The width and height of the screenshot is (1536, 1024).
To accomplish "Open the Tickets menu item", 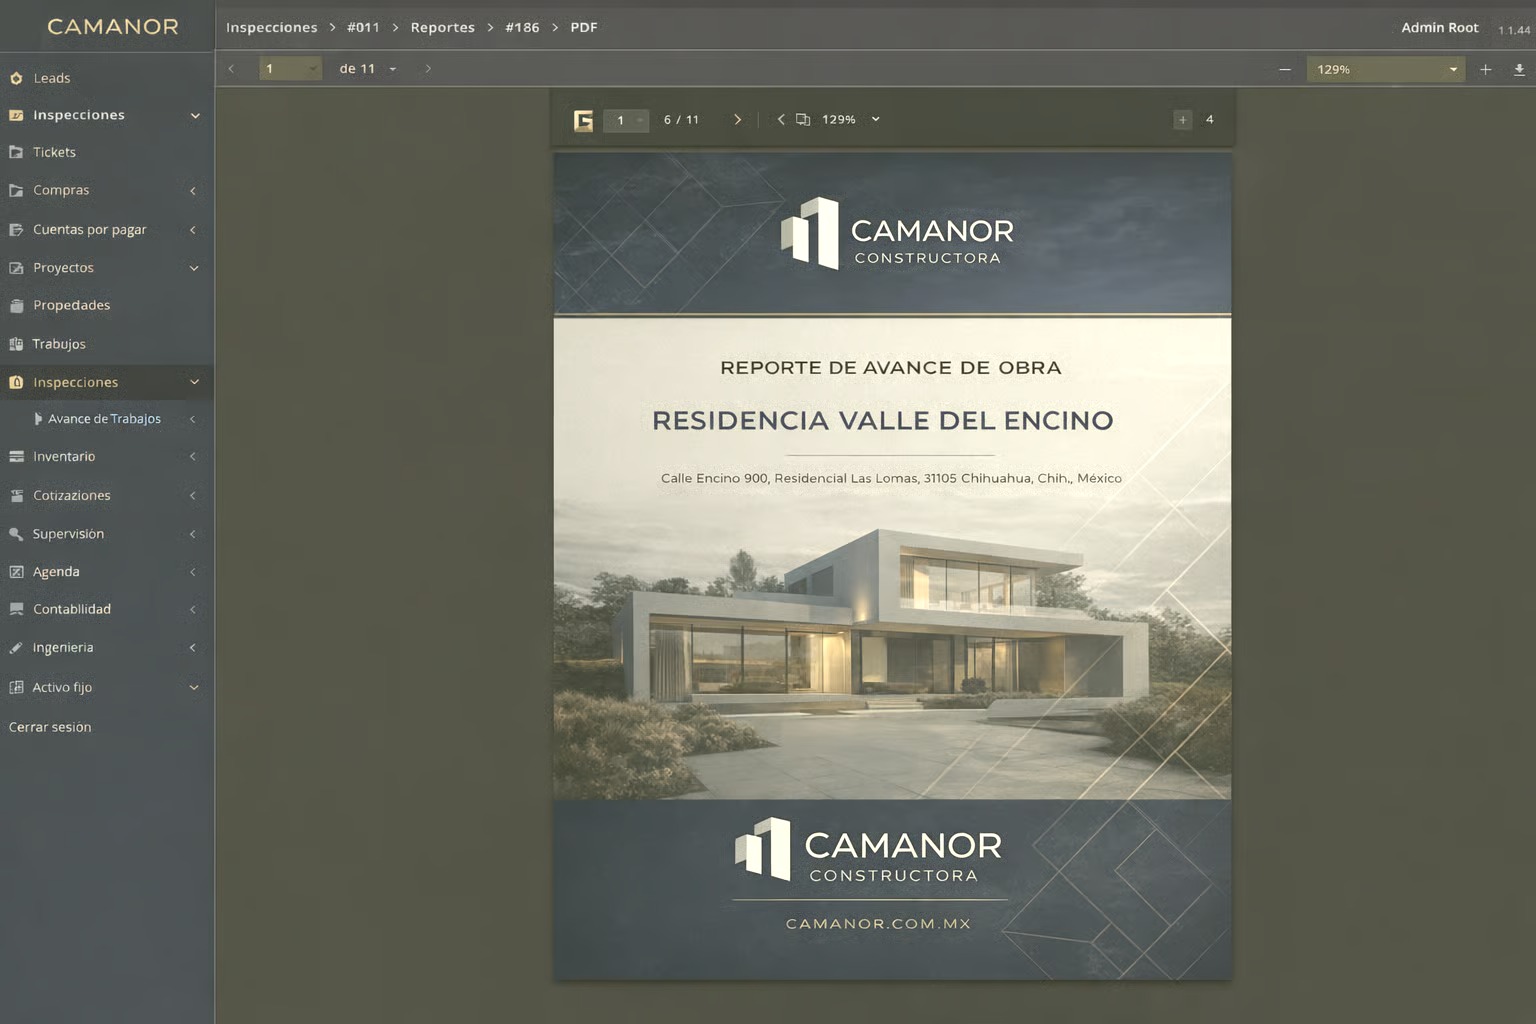I will click(x=107, y=152).
